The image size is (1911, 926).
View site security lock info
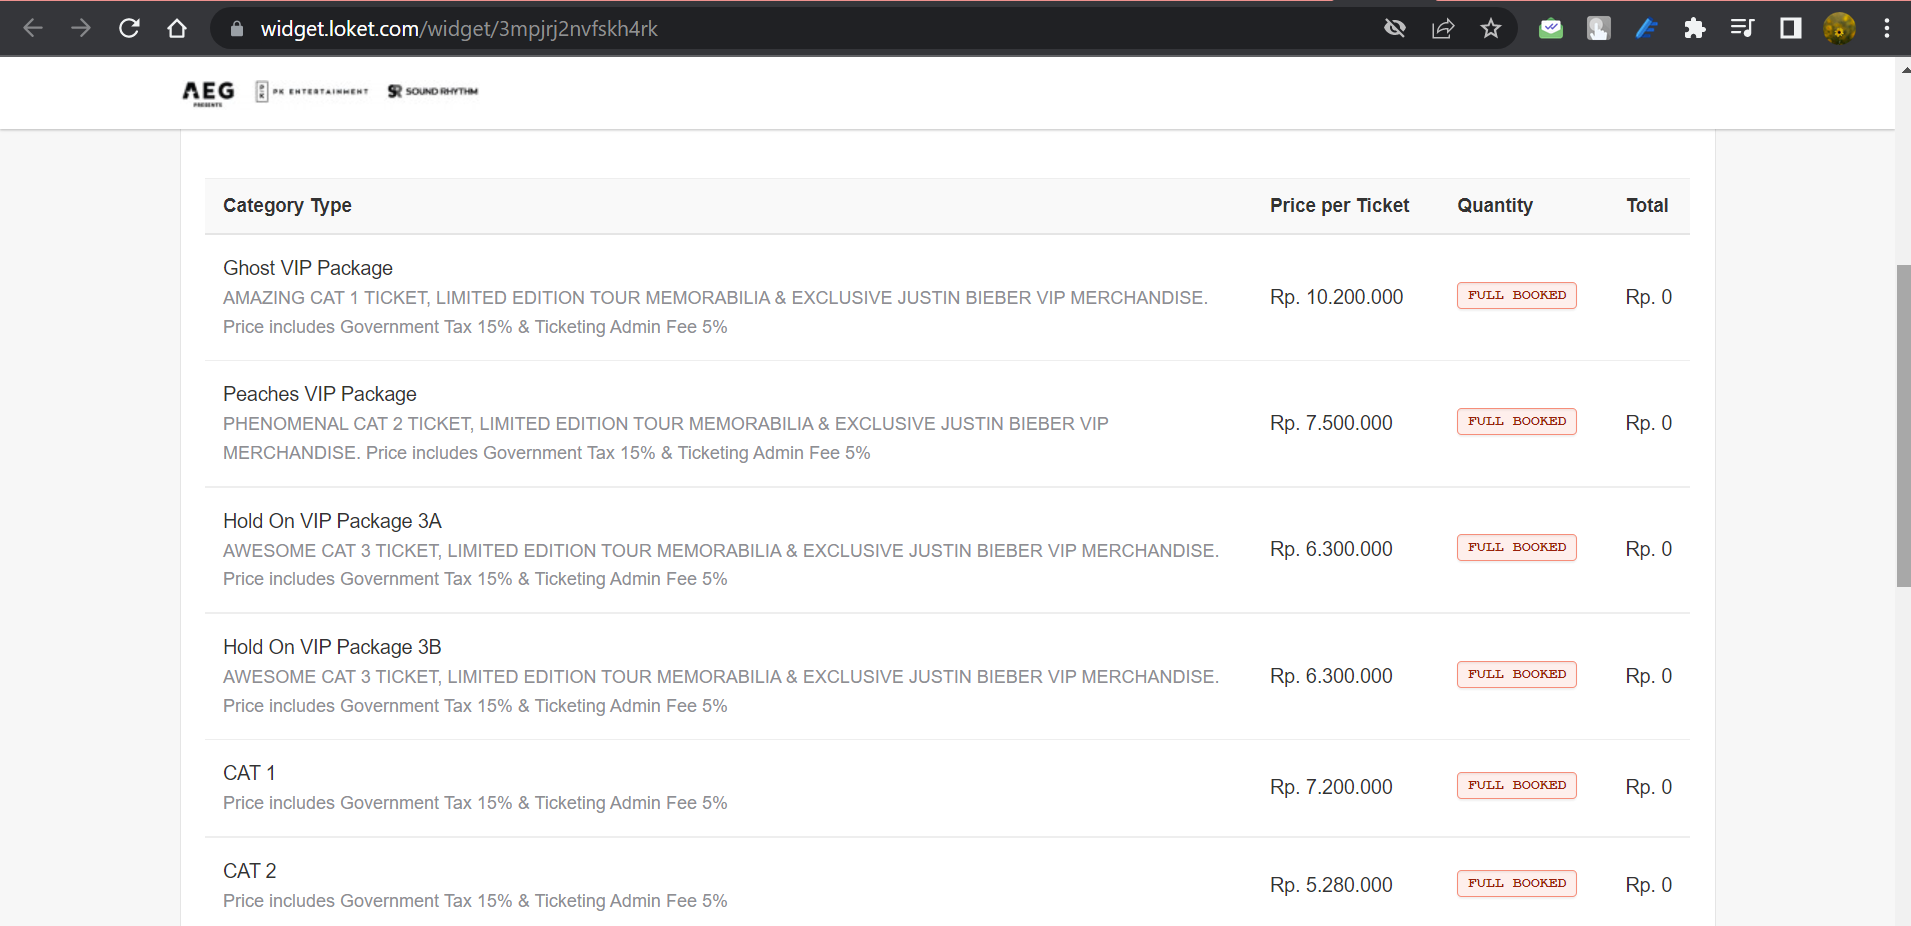(237, 29)
